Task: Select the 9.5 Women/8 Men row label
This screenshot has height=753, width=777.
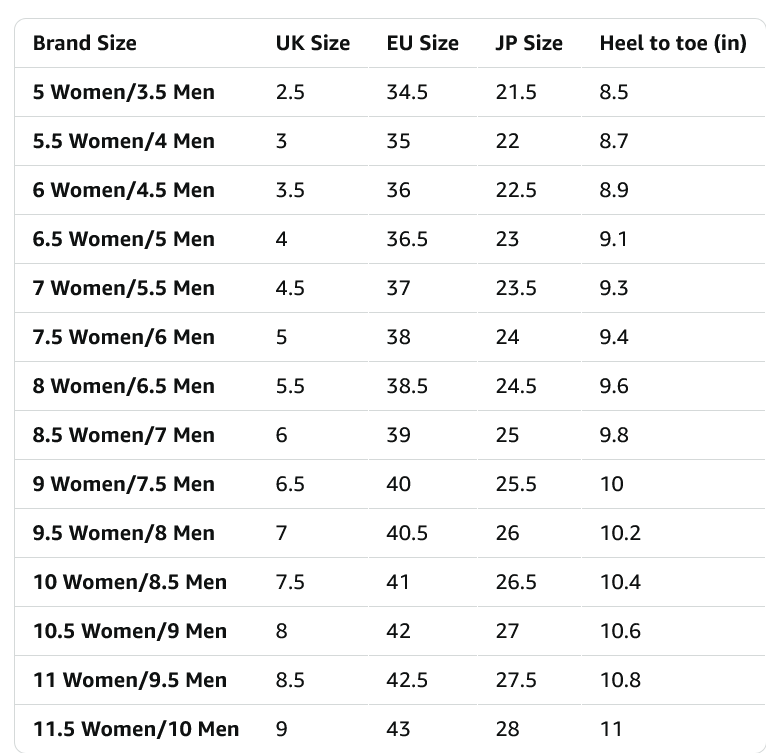Action: pos(123,533)
